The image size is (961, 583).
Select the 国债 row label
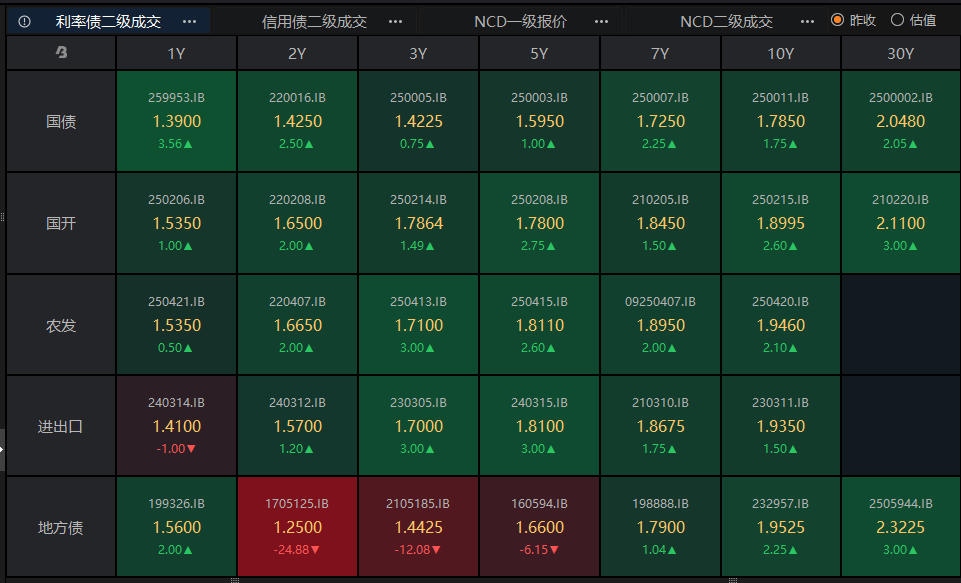click(59, 120)
